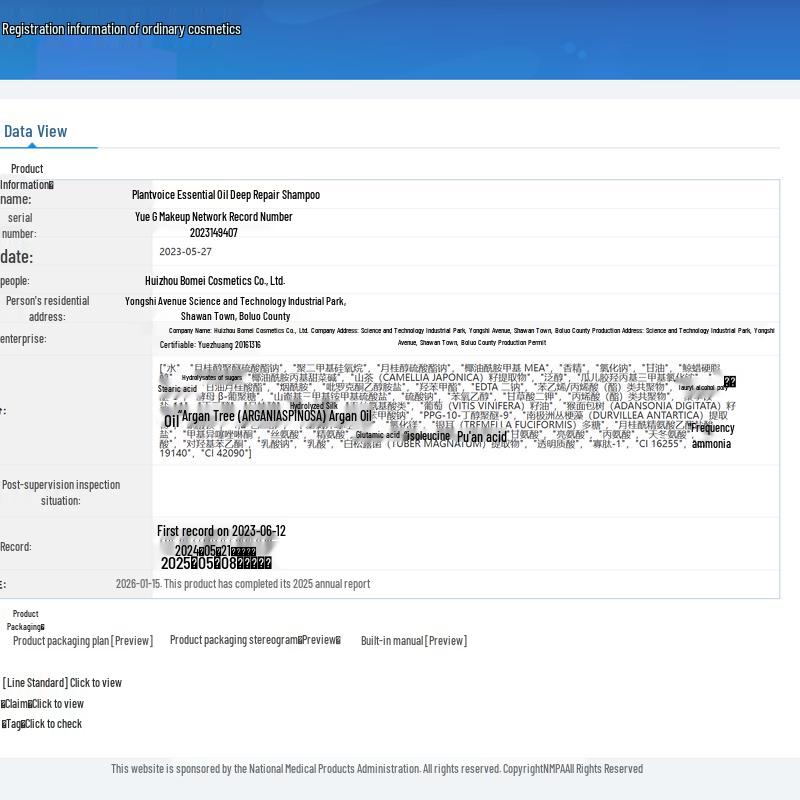Click the Stearic acid ingredient text
The width and height of the screenshot is (800, 800).
[177, 389]
